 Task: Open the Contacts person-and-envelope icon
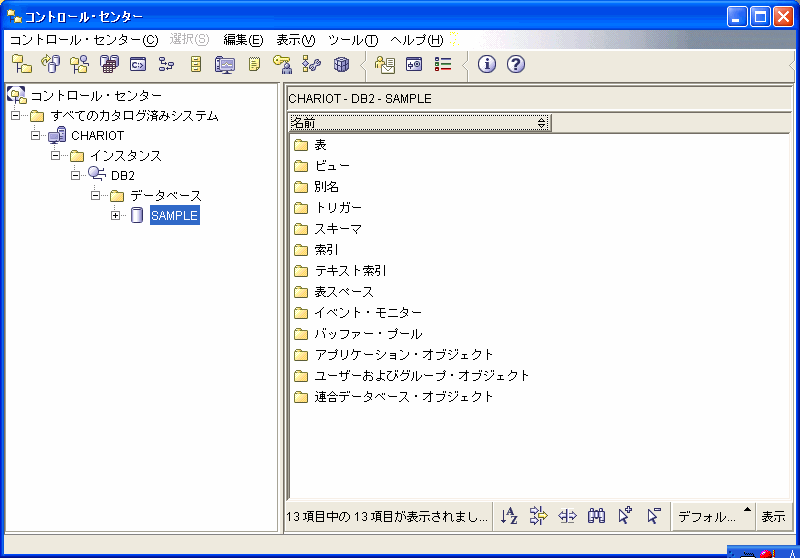pos(385,64)
